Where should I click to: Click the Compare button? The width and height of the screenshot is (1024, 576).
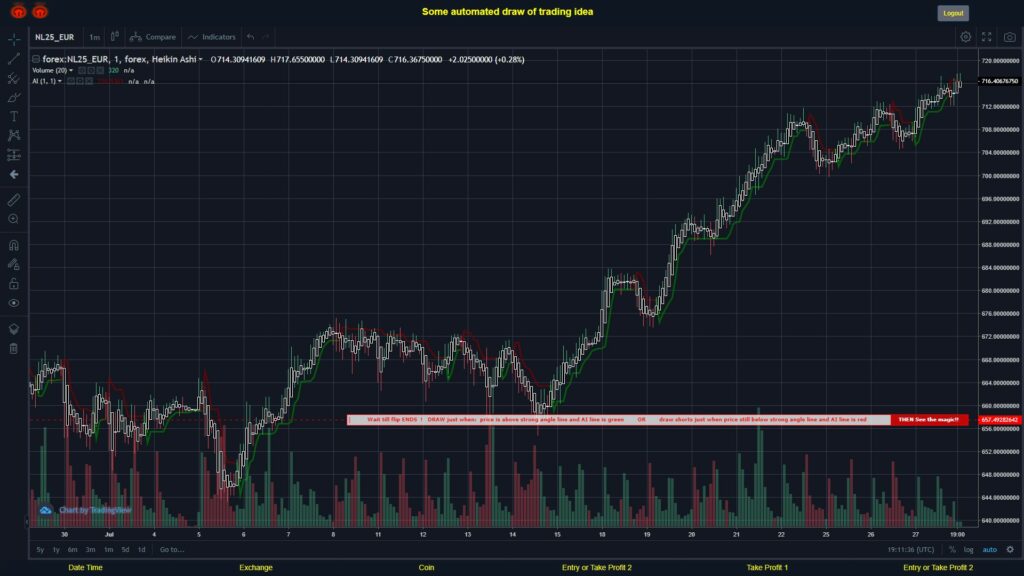[153, 37]
